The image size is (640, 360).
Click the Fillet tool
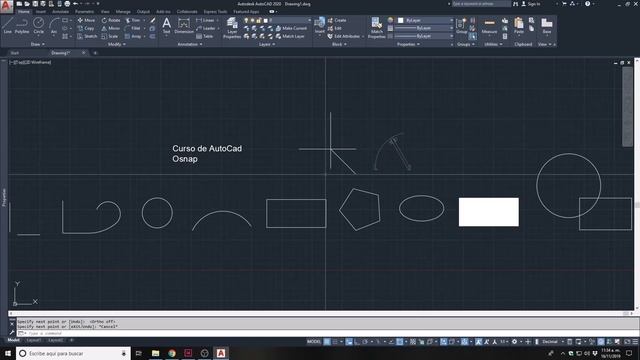133,28
